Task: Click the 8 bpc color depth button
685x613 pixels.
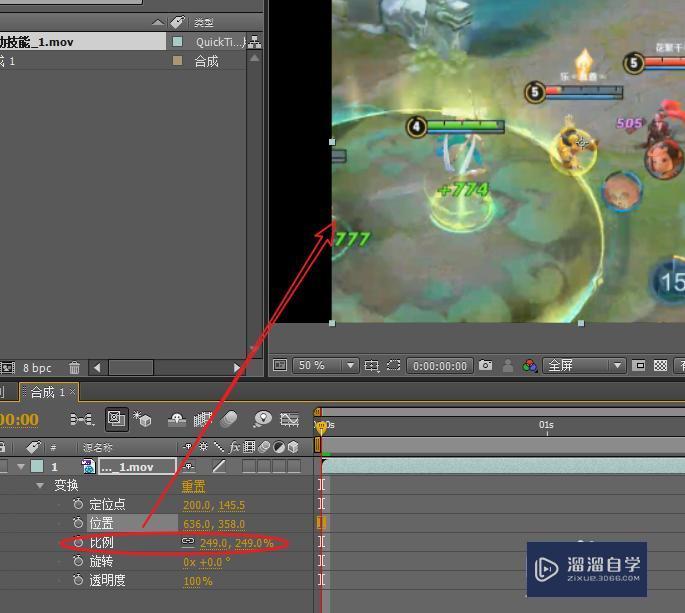Action: pyautogui.click(x=37, y=368)
